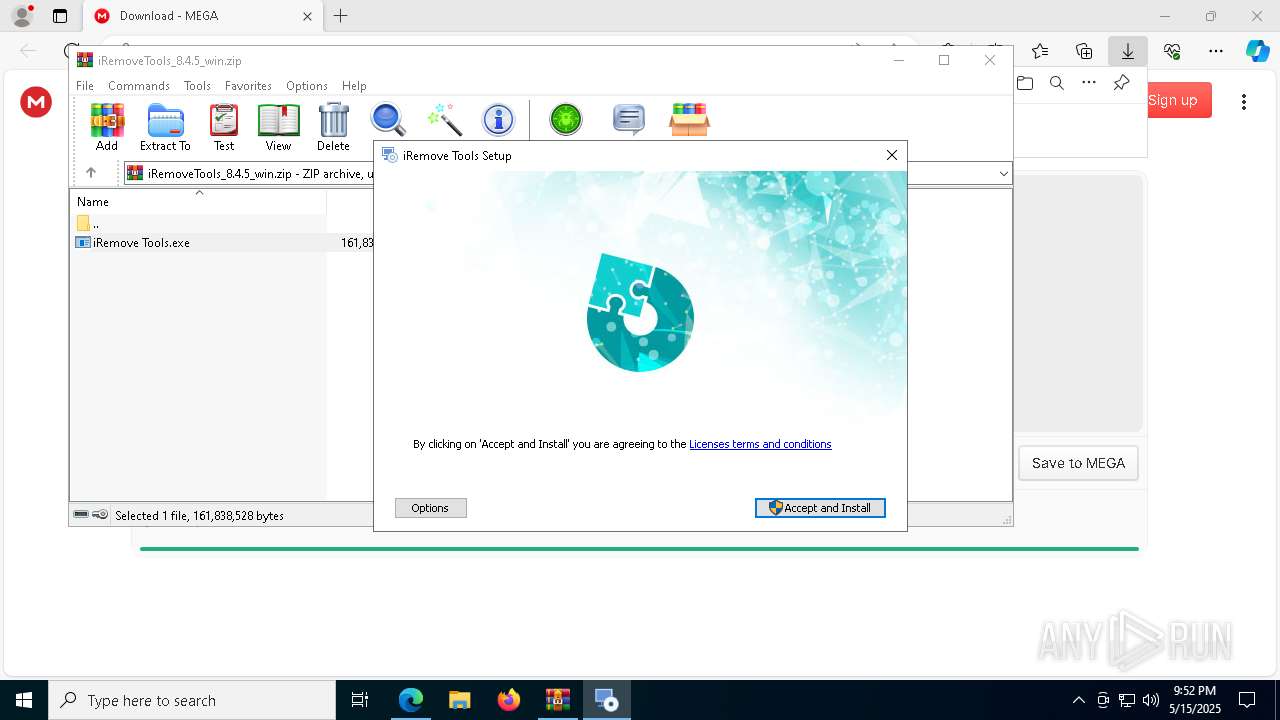This screenshot has height=720, width=1280.
Task: Open the volume control in tray
Action: (x=1151, y=700)
